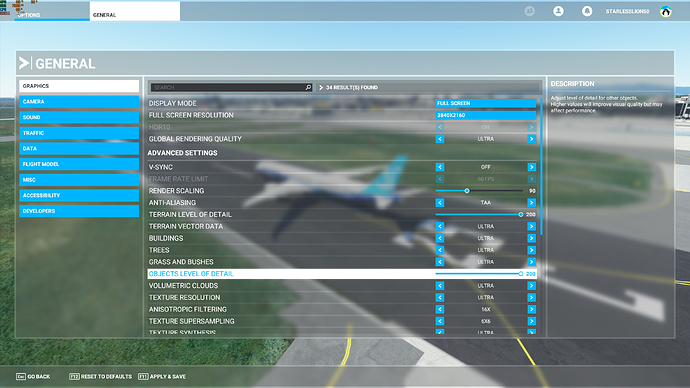Click Frame Rate Limit right arrow

(532, 179)
